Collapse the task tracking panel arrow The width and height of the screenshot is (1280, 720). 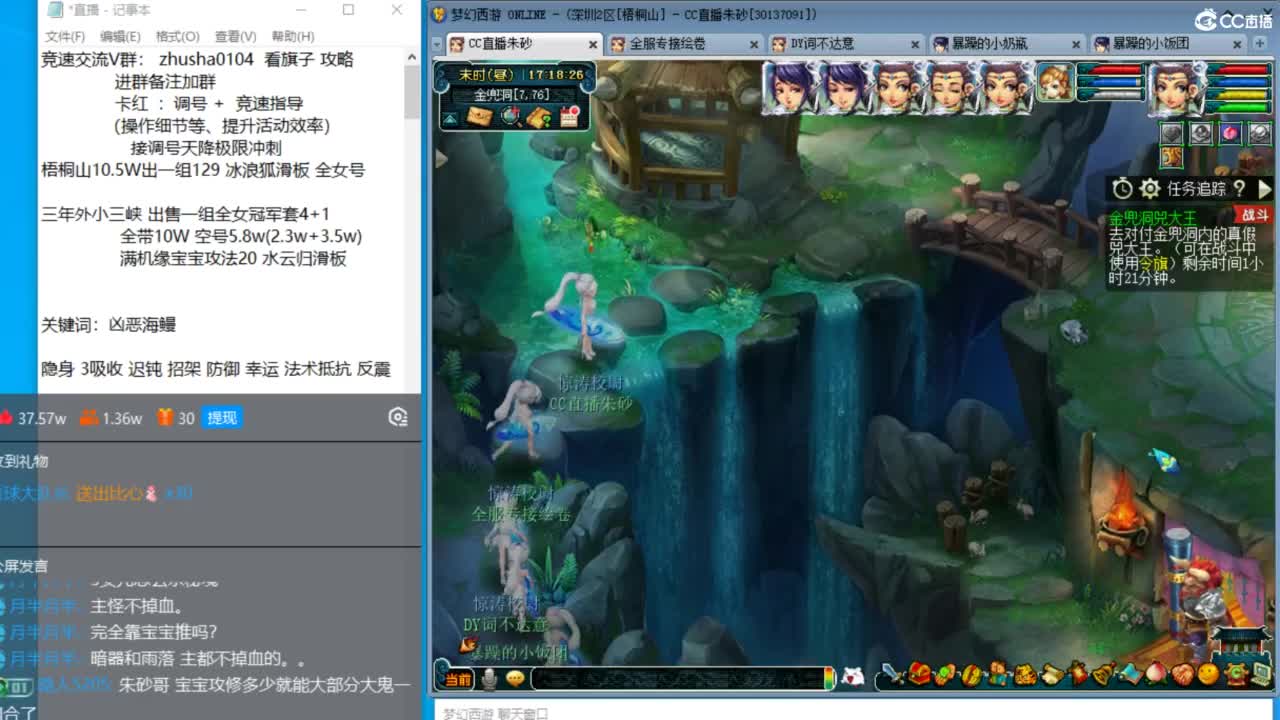click(x=1264, y=188)
